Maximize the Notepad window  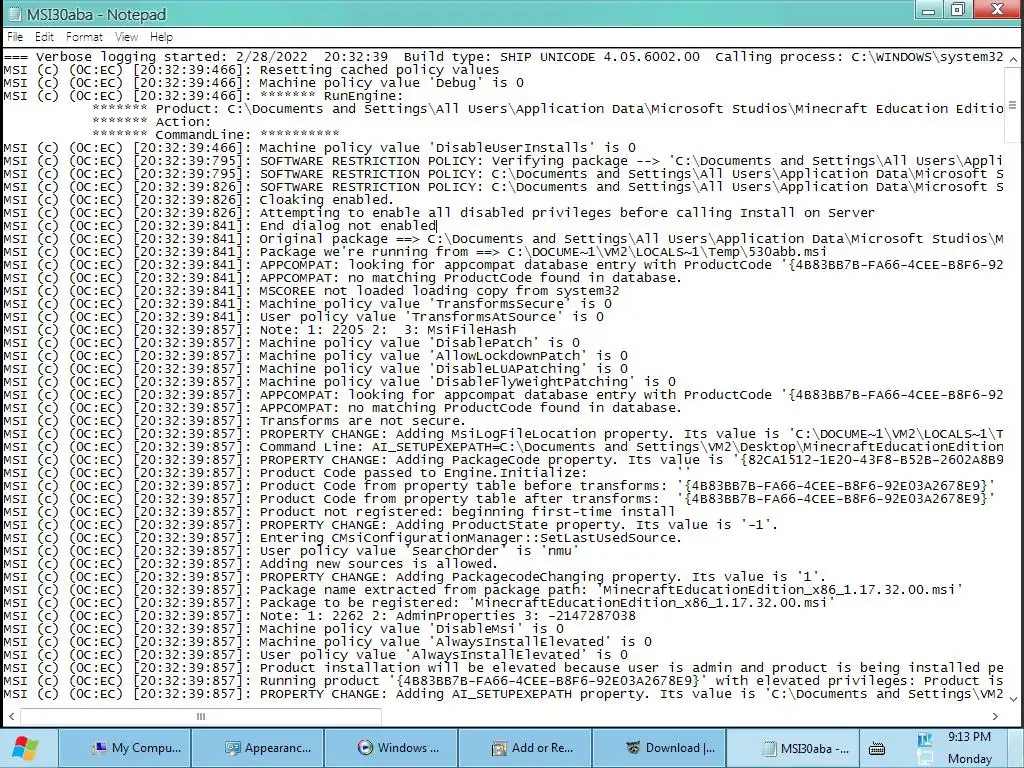pyautogui.click(x=957, y=10)
